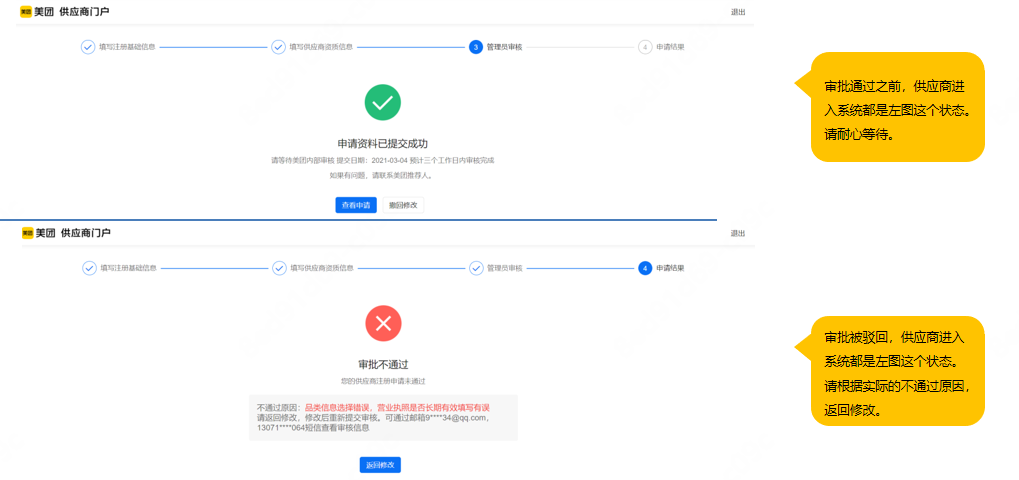1019x480 pixels.
Task: Select the 申请结果 step label in the bottom stepper
Action: tap(670, 268)
